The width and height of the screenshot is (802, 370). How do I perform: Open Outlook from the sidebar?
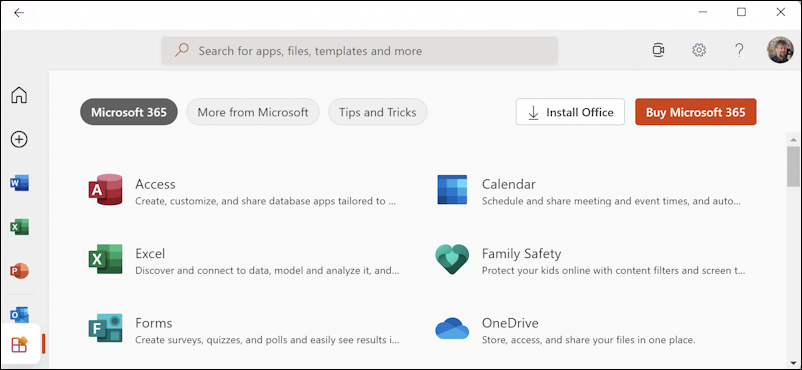coord(19,315)
